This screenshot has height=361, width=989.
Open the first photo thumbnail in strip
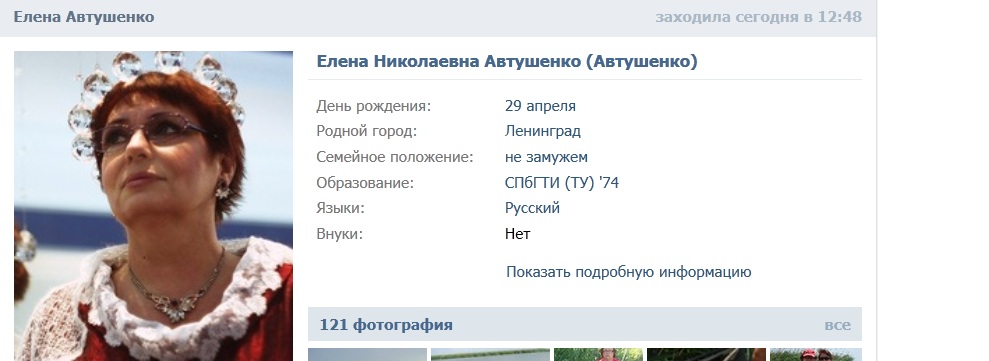tap(367, 355)
